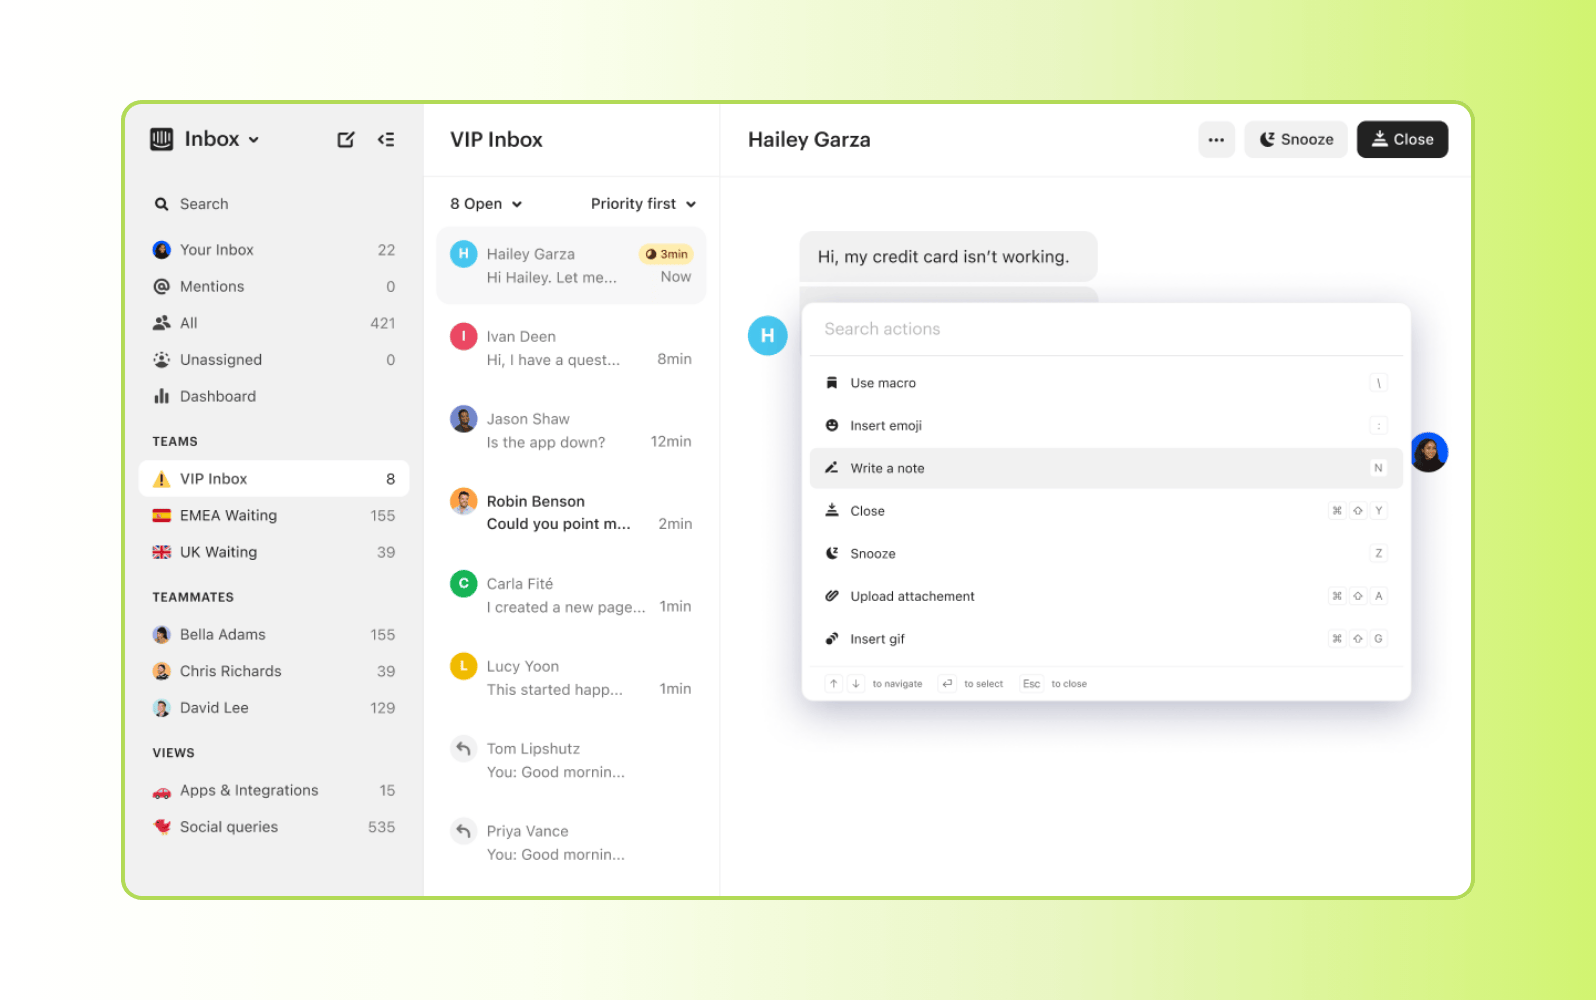Click the Spanish flag icon for EMEA Waiting

[x=162, y=516]
